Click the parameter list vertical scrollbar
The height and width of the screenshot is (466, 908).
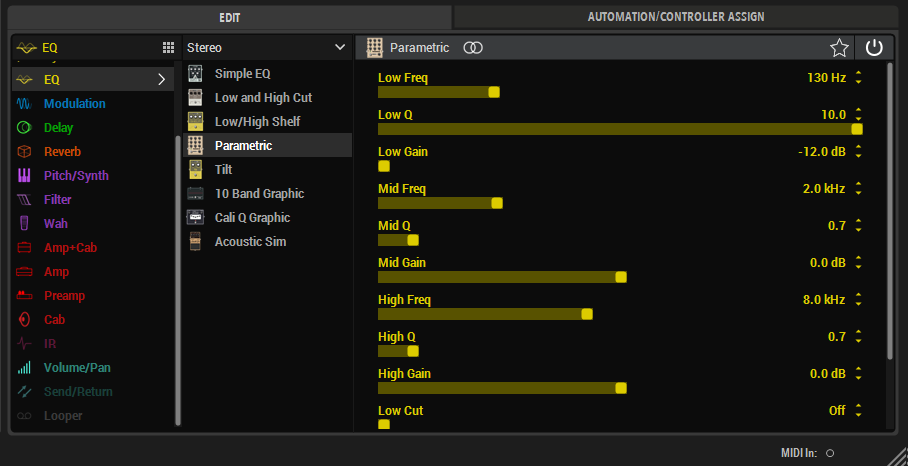[890, 210]
